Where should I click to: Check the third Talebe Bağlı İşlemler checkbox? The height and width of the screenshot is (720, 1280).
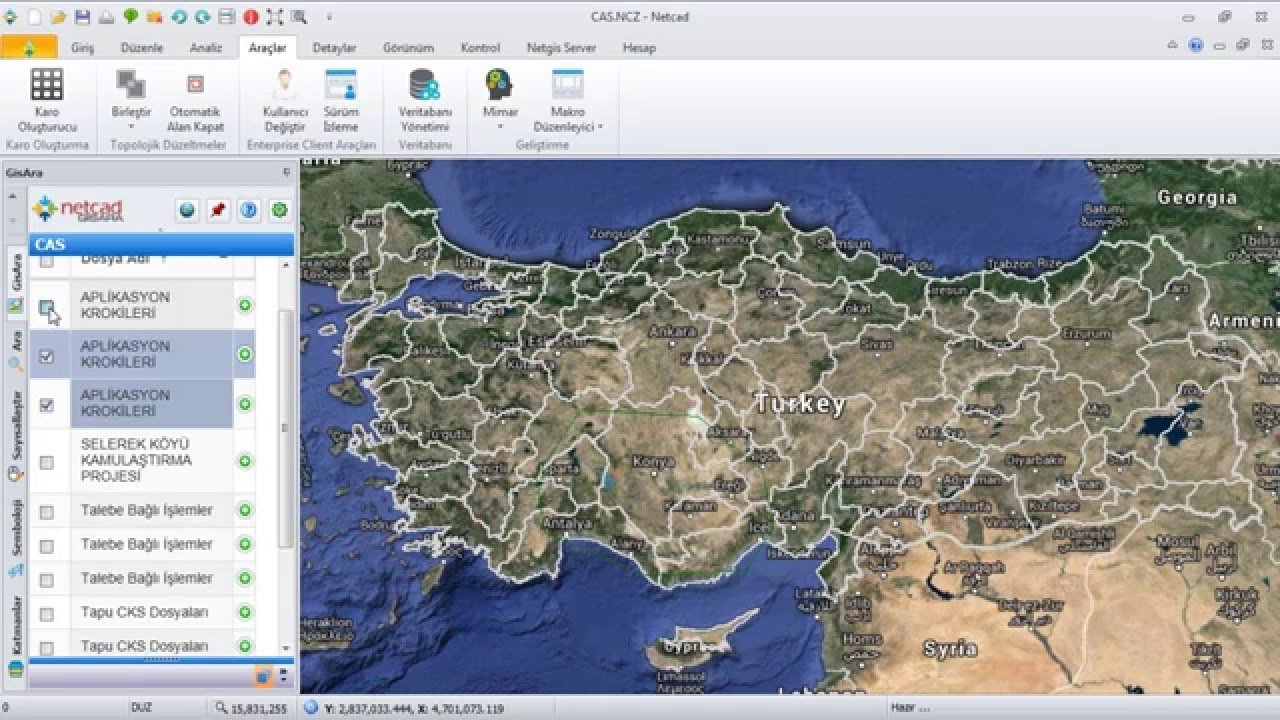click(47, 580)
